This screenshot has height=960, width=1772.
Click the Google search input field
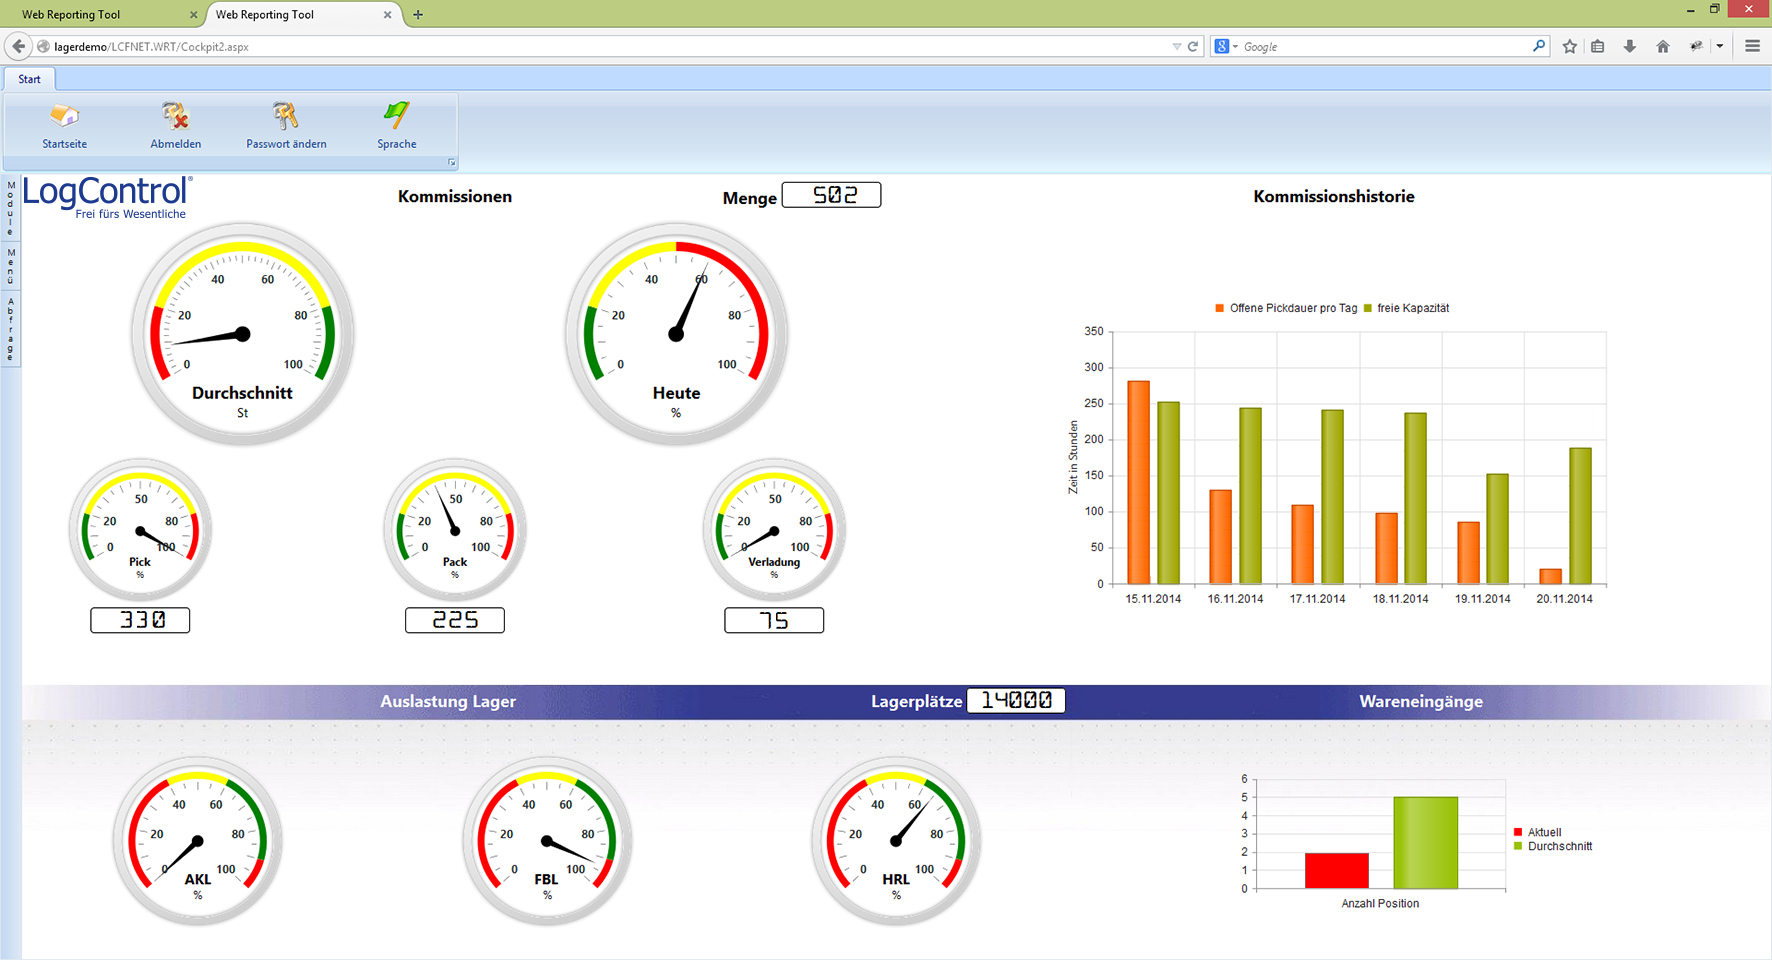point(1385,46)
